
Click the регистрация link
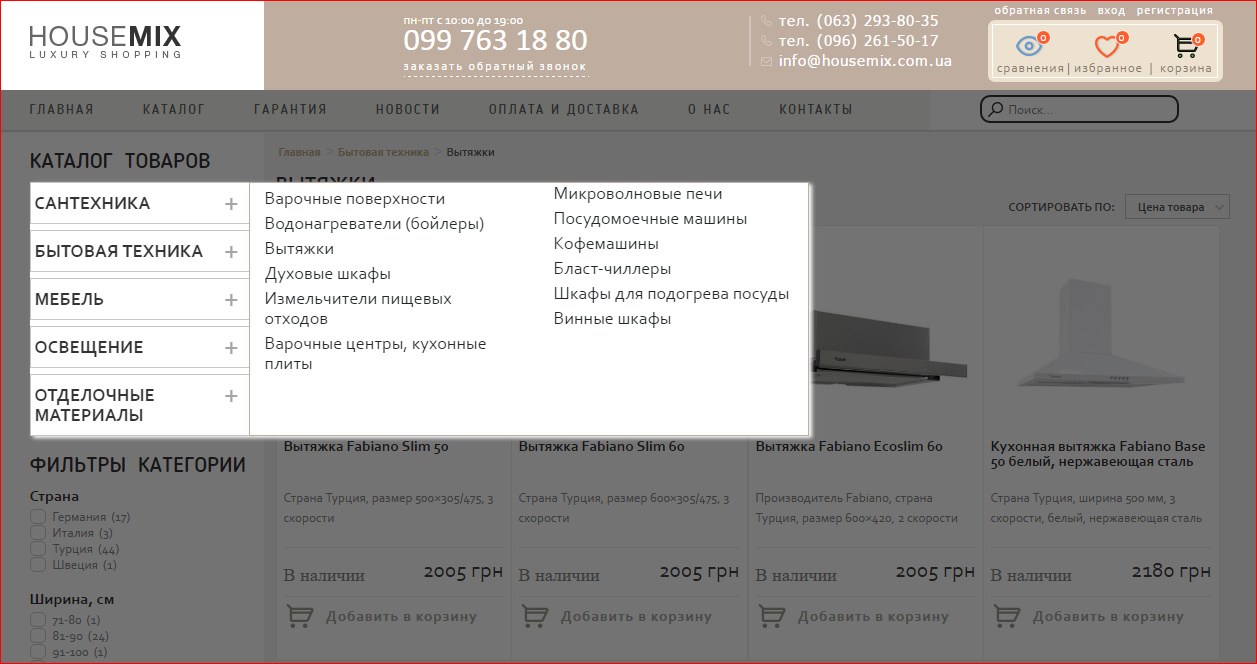coord(1174,11)
